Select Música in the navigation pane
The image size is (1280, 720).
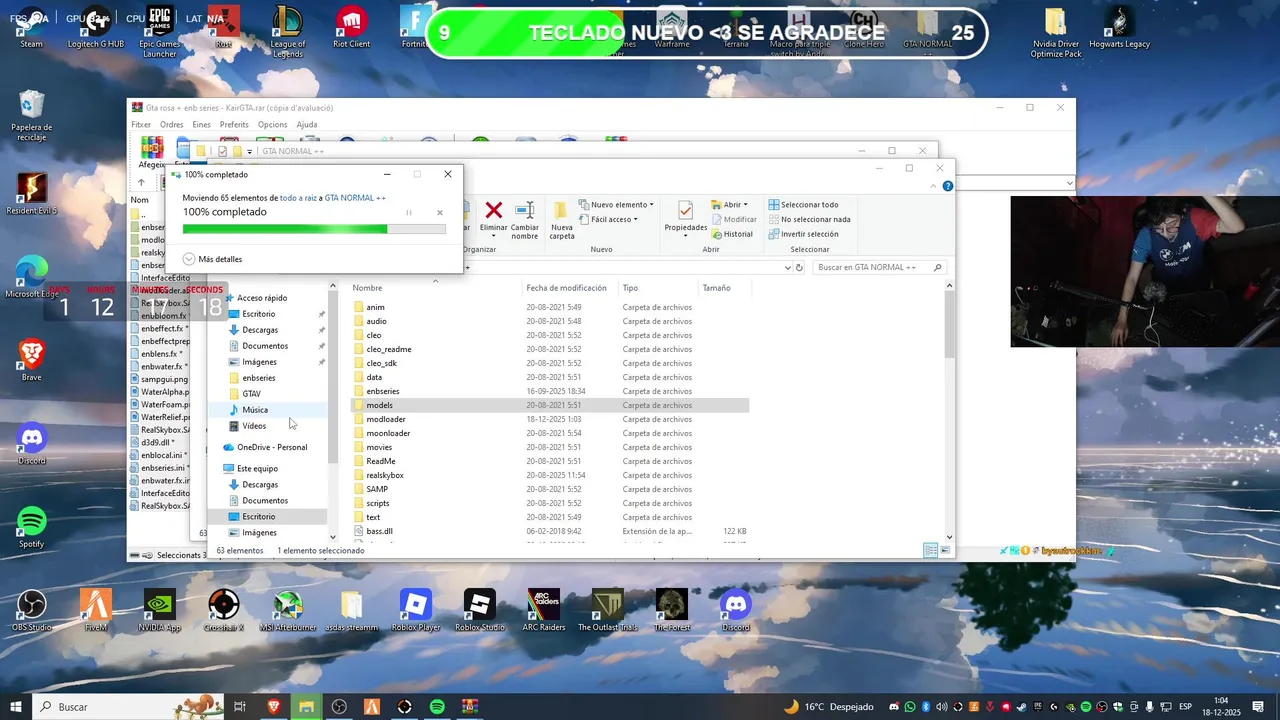tap(254, 410)
